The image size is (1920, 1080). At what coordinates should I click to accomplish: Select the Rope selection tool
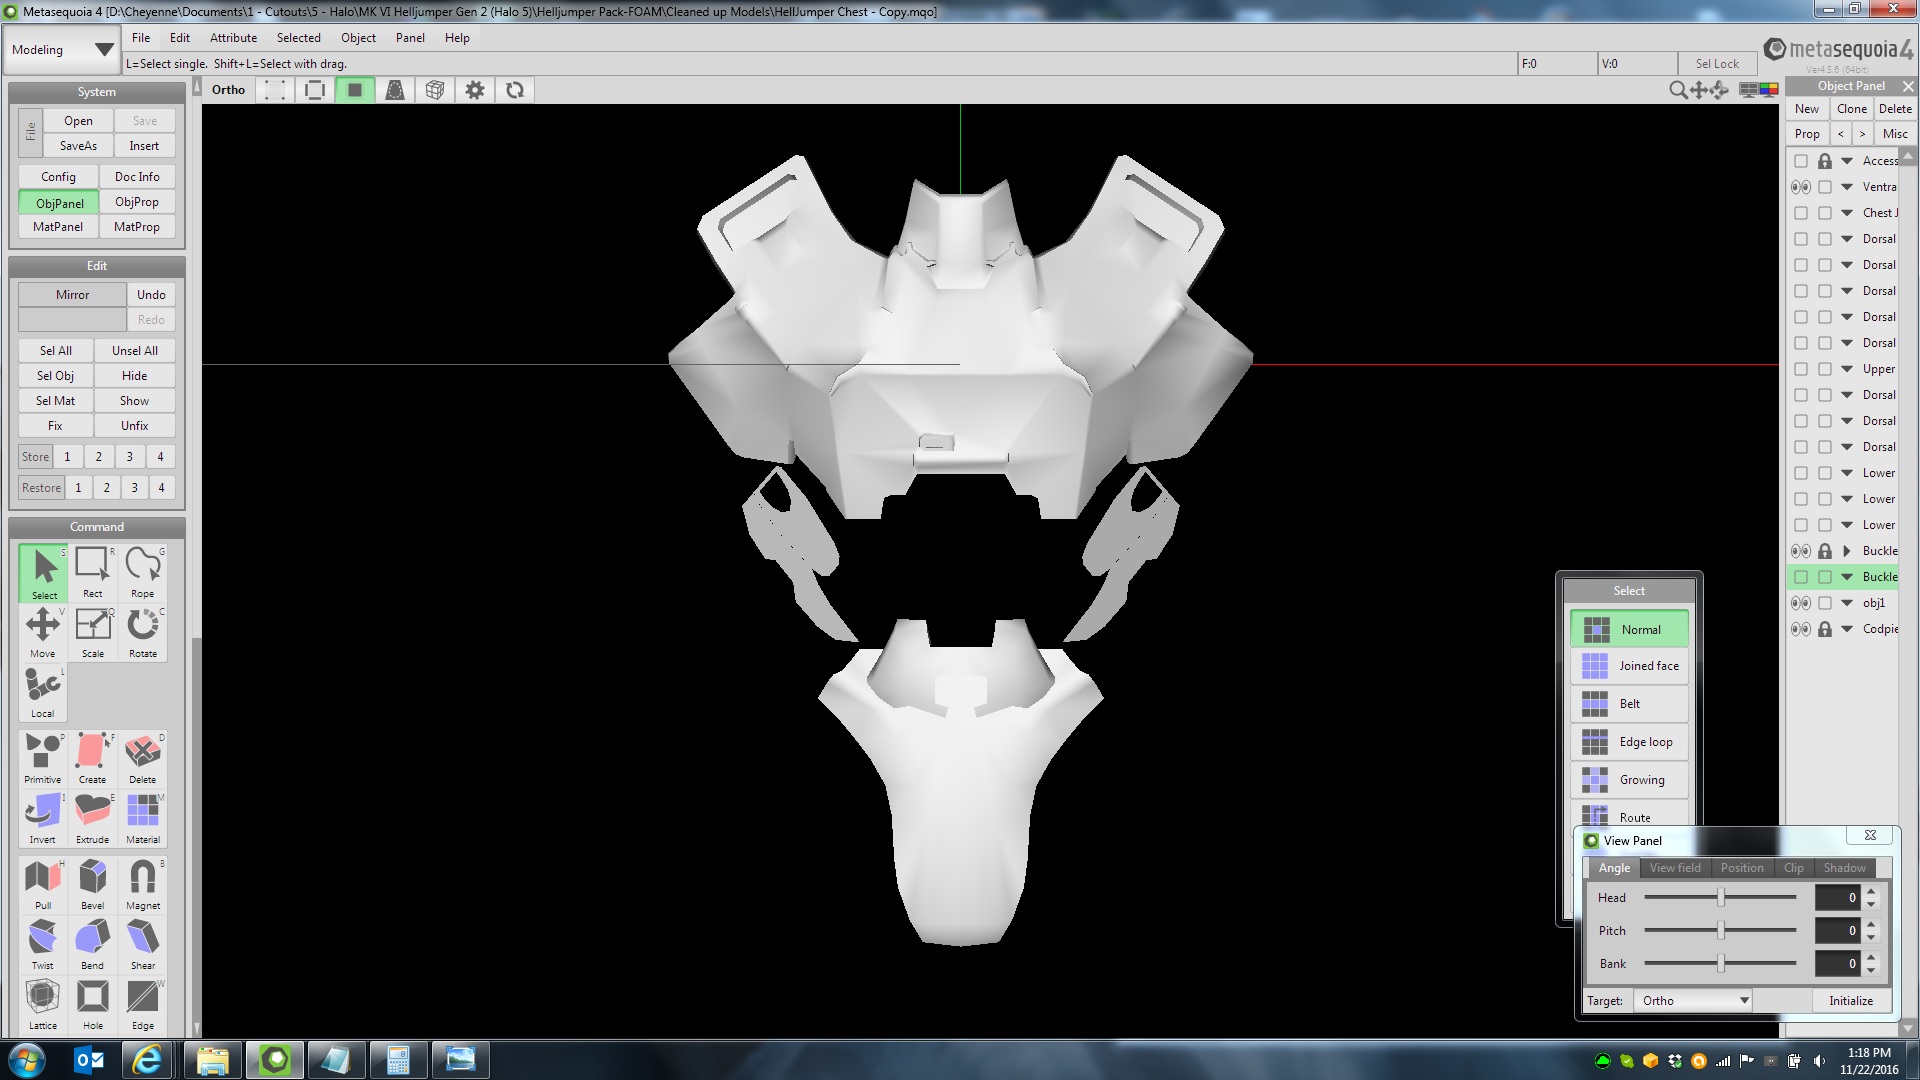coord(143,571)
